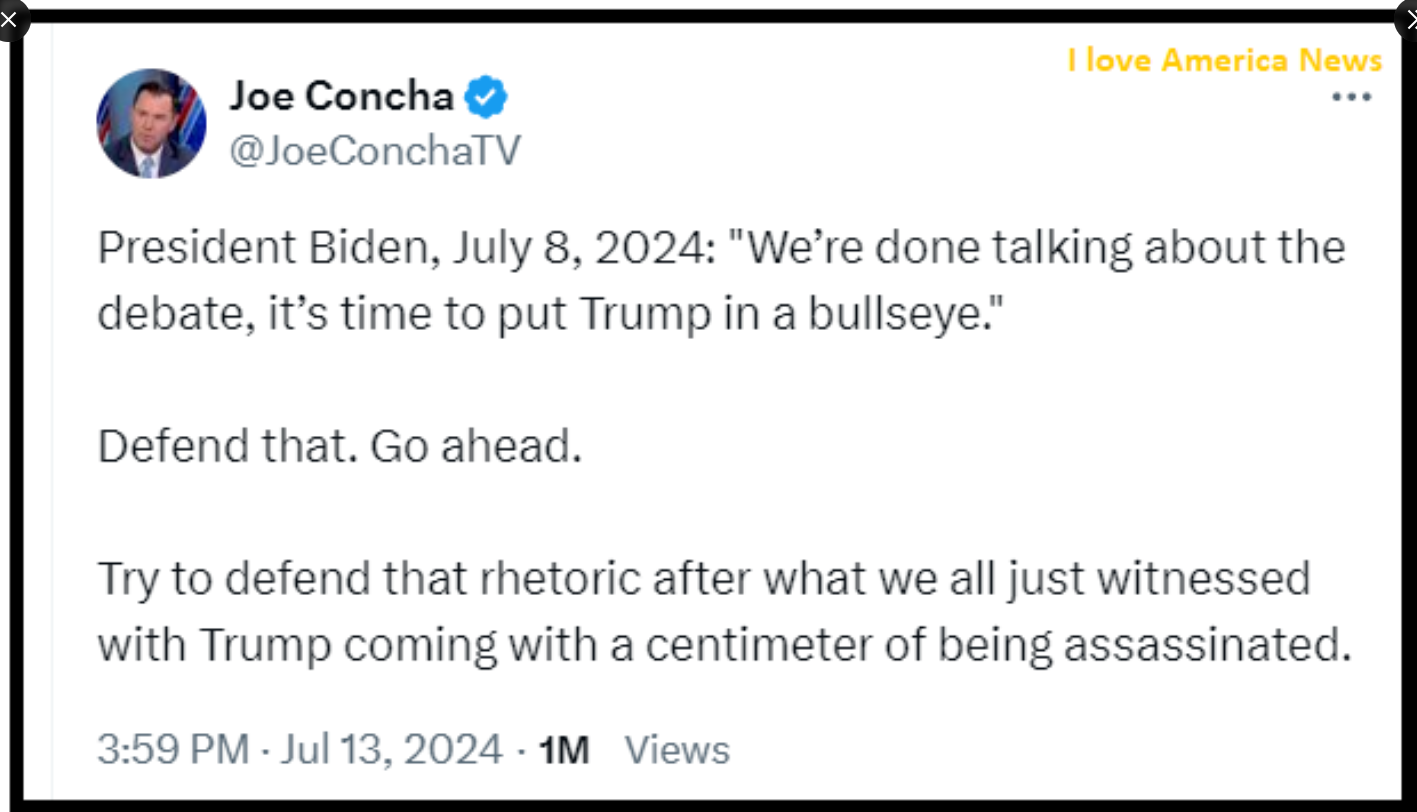Click the blue verified checkmark badge
The width and height of the screenshot is (1417, 812).
(487, 97)
